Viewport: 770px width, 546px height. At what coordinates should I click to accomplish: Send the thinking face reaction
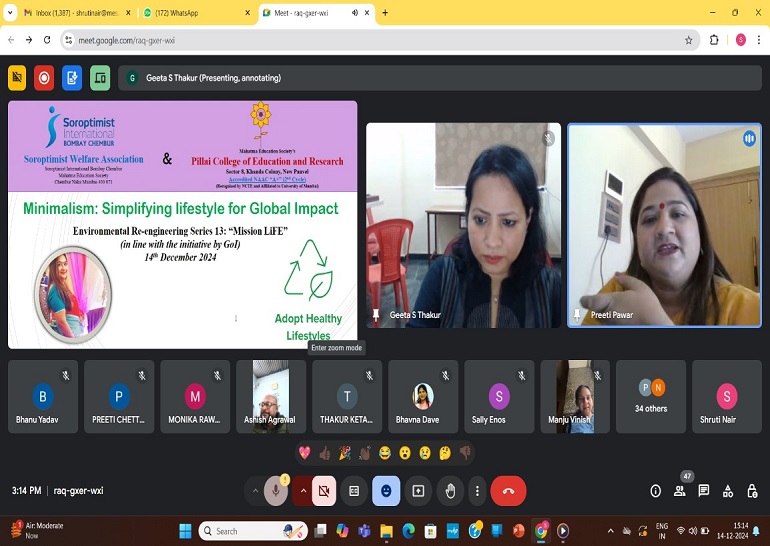click(x=445, y=453)
